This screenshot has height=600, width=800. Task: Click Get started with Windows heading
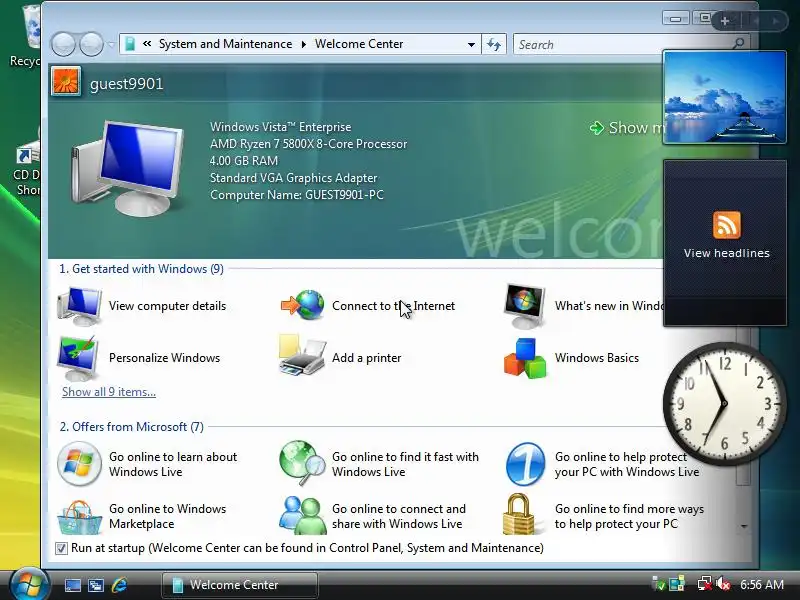coord(141,269)
